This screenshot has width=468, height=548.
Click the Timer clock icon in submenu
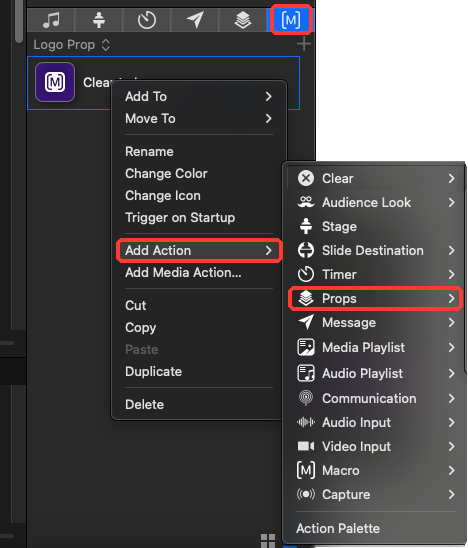pyautogui.click(x=306, y=274)
